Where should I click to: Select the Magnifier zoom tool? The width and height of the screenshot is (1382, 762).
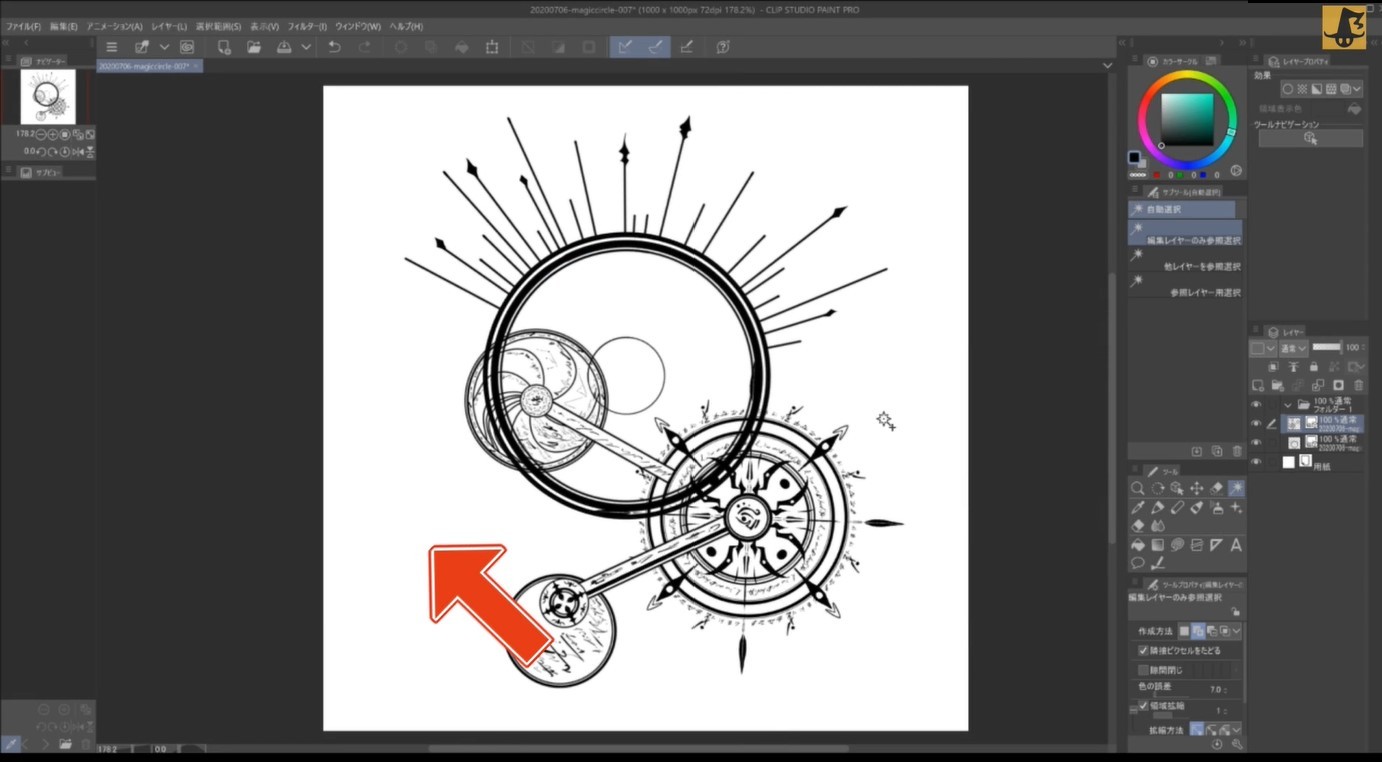click(1138, 488)
